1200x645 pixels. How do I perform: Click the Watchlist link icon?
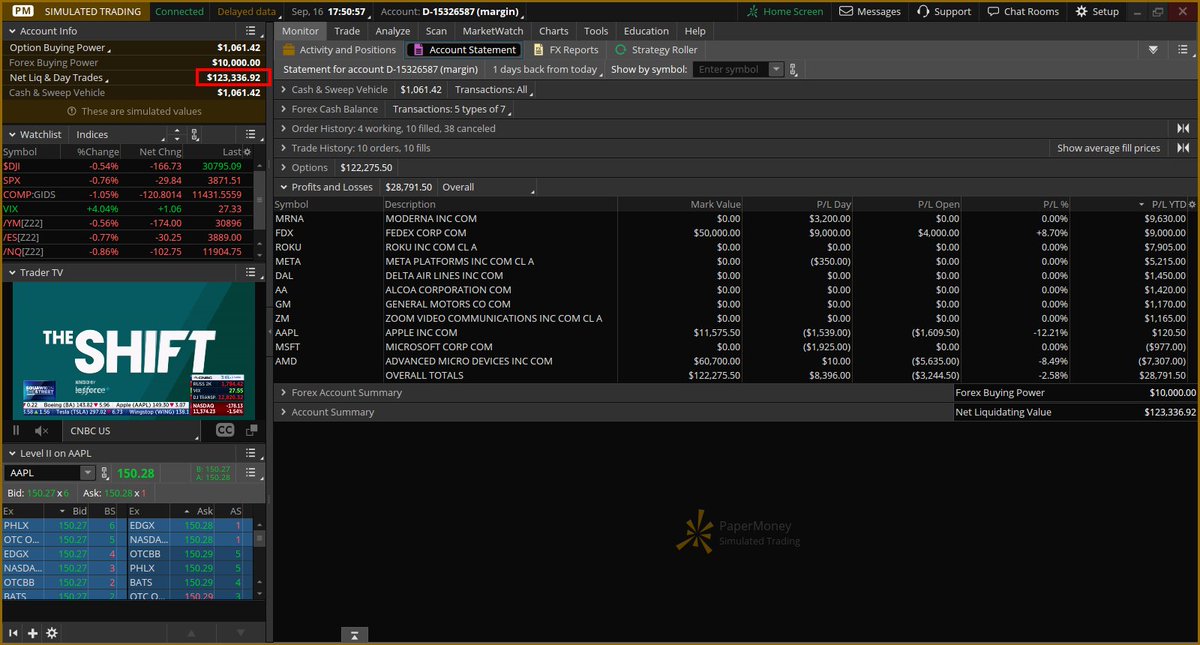point(195,134)
